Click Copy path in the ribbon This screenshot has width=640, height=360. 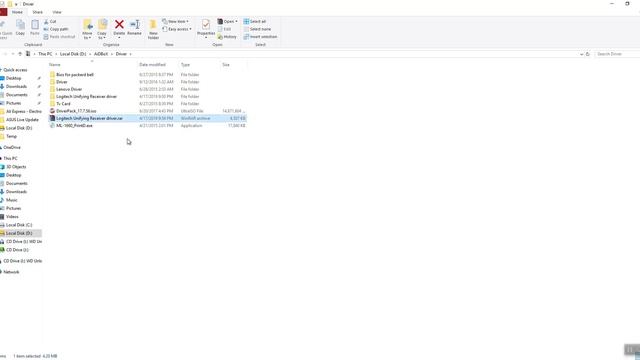coord(56,29)
